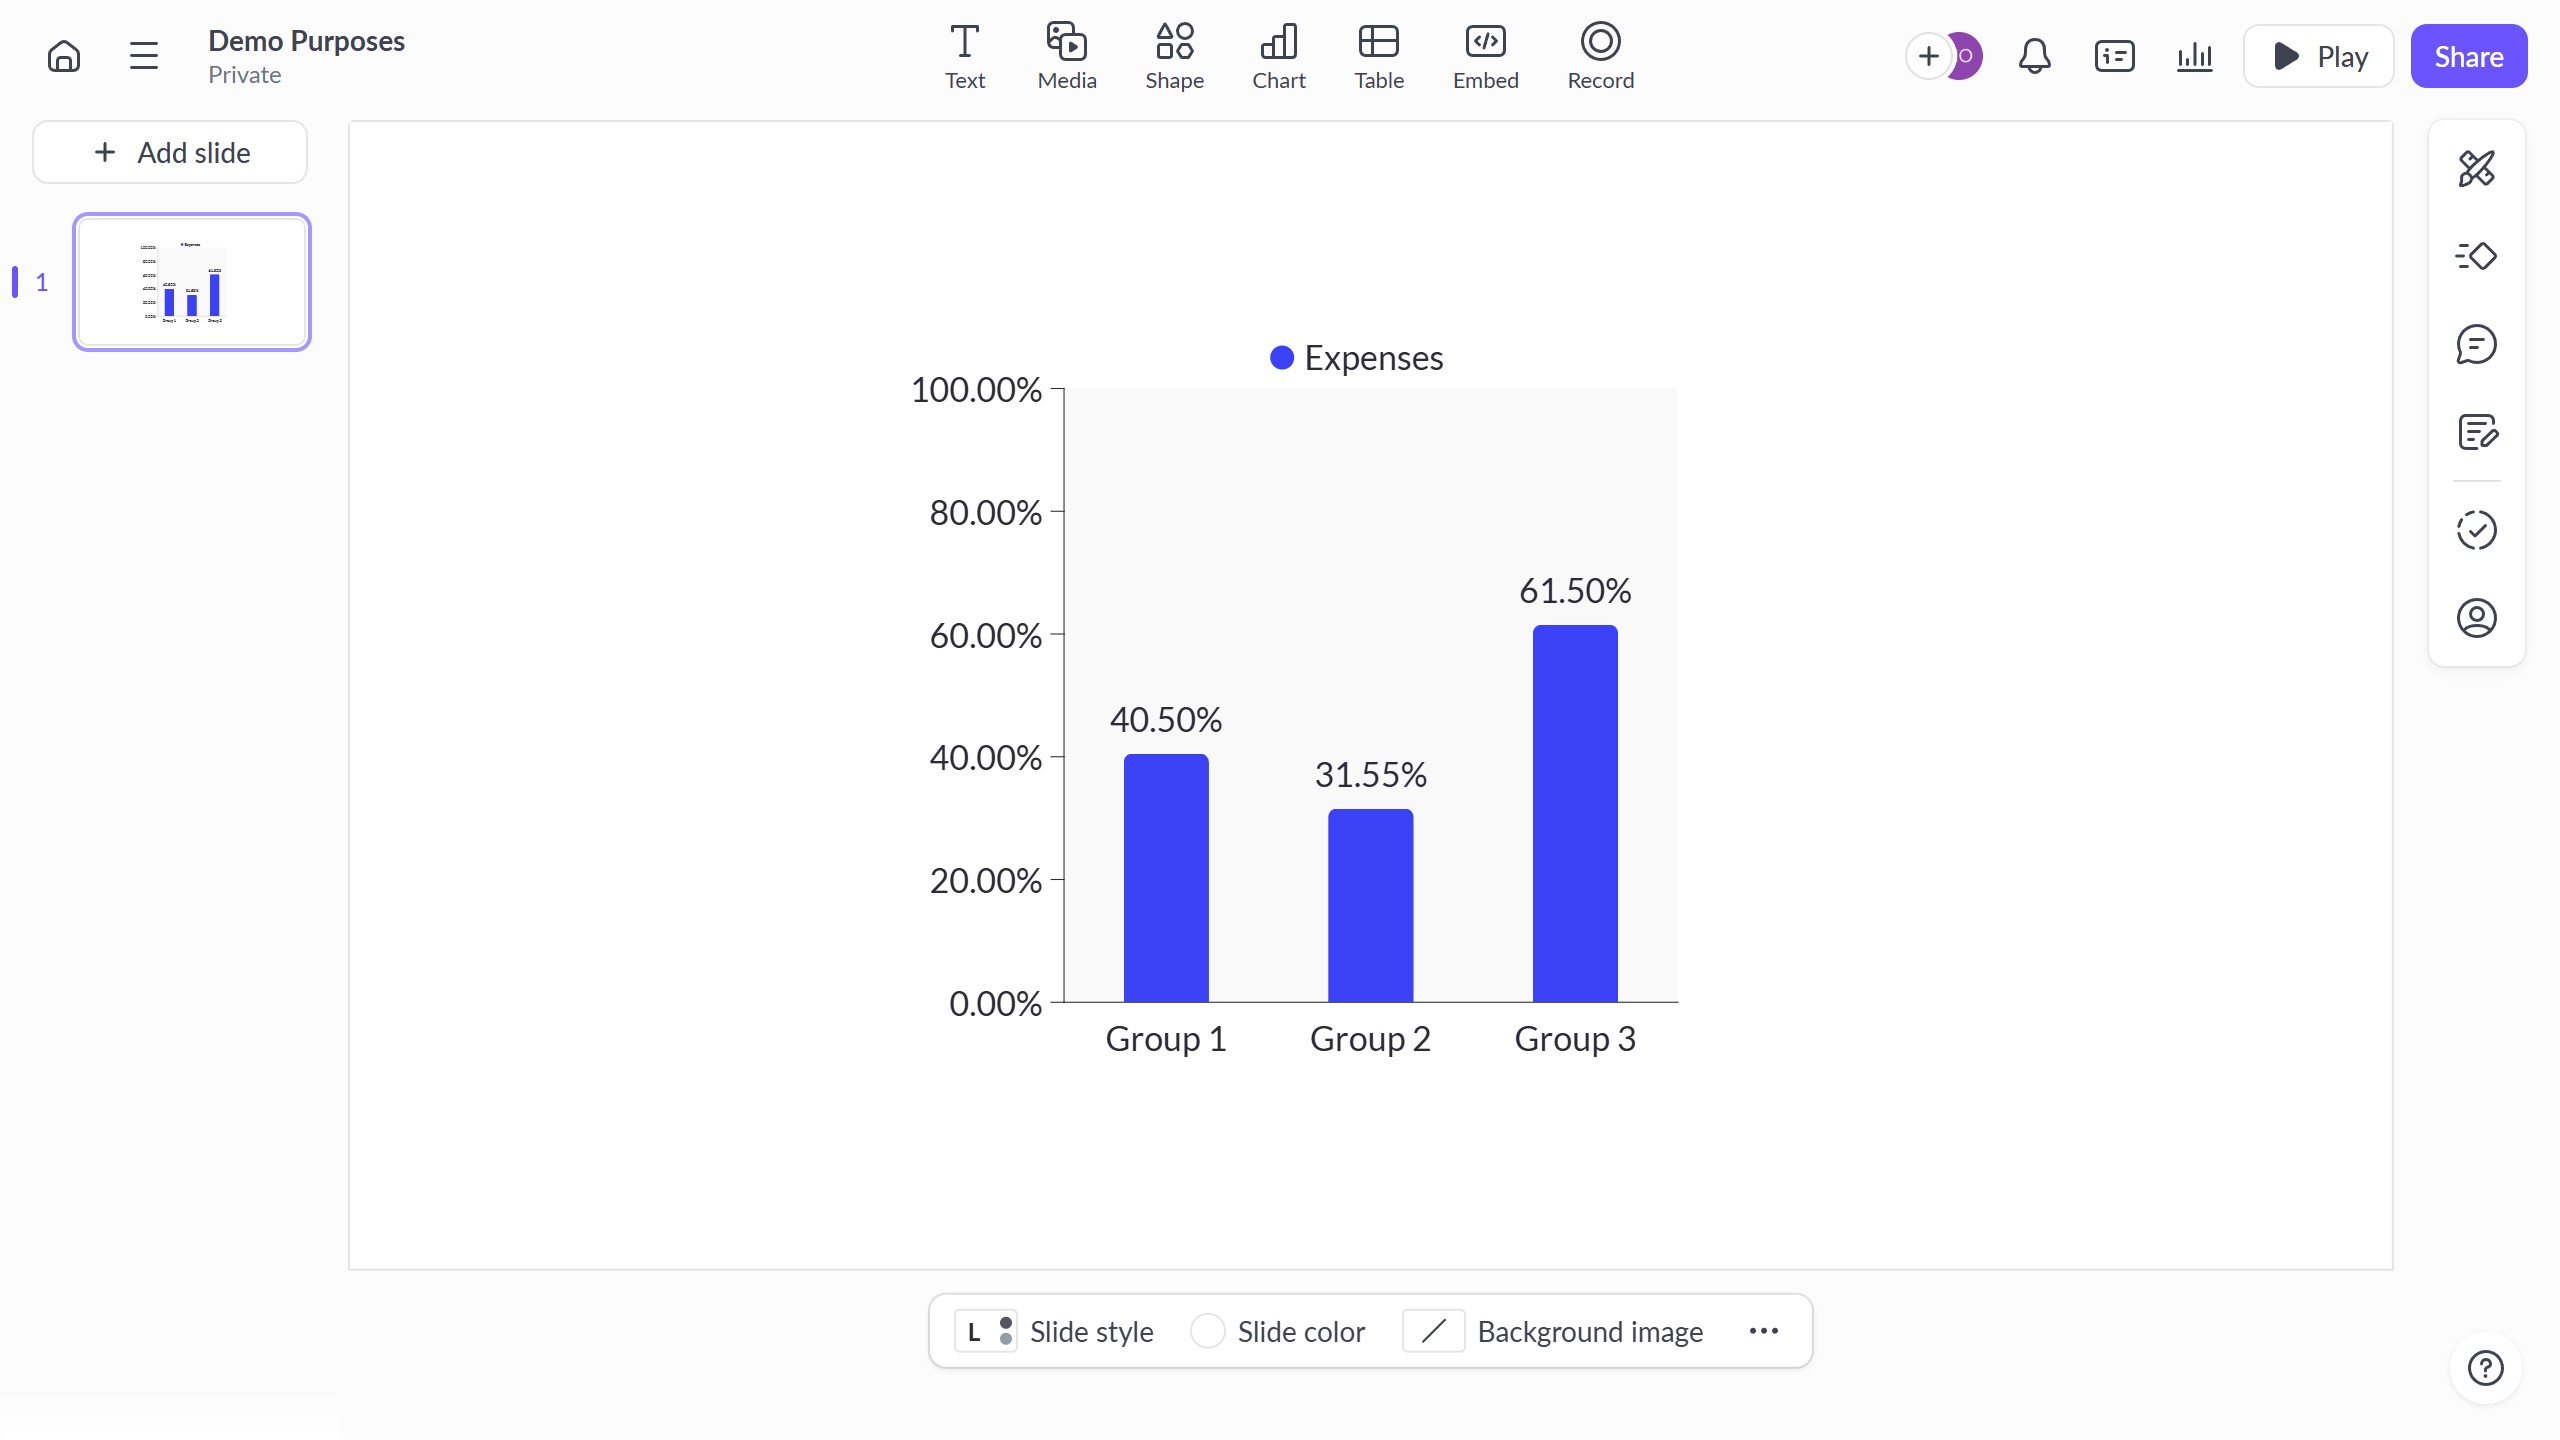Screen dimensions: 2560x1440
Task: Expand more slide options ellipsis
Action: [x=1763, y=1331]
